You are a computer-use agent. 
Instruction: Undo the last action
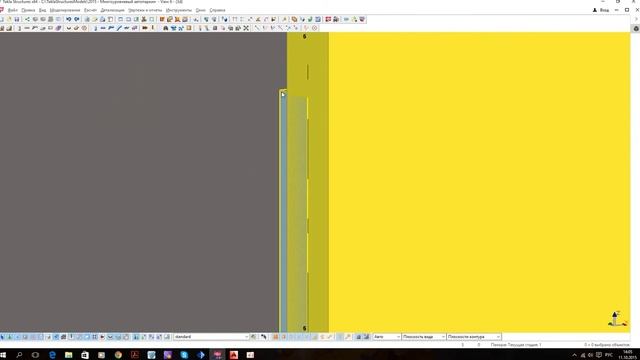[69, 19]
